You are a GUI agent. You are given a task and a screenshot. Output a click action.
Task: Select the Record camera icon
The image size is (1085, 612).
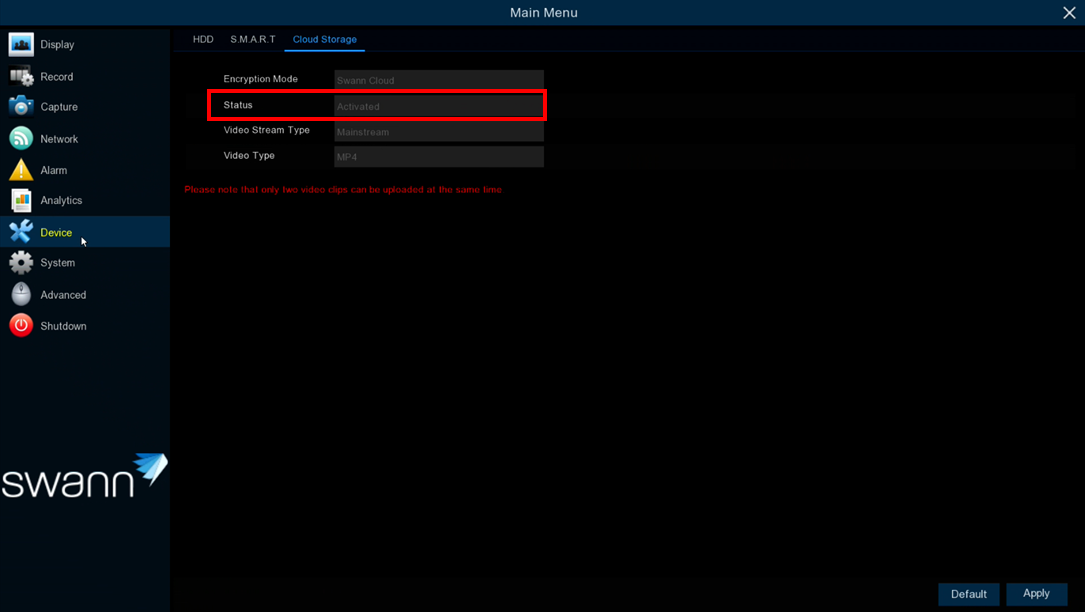pos(21,77)
